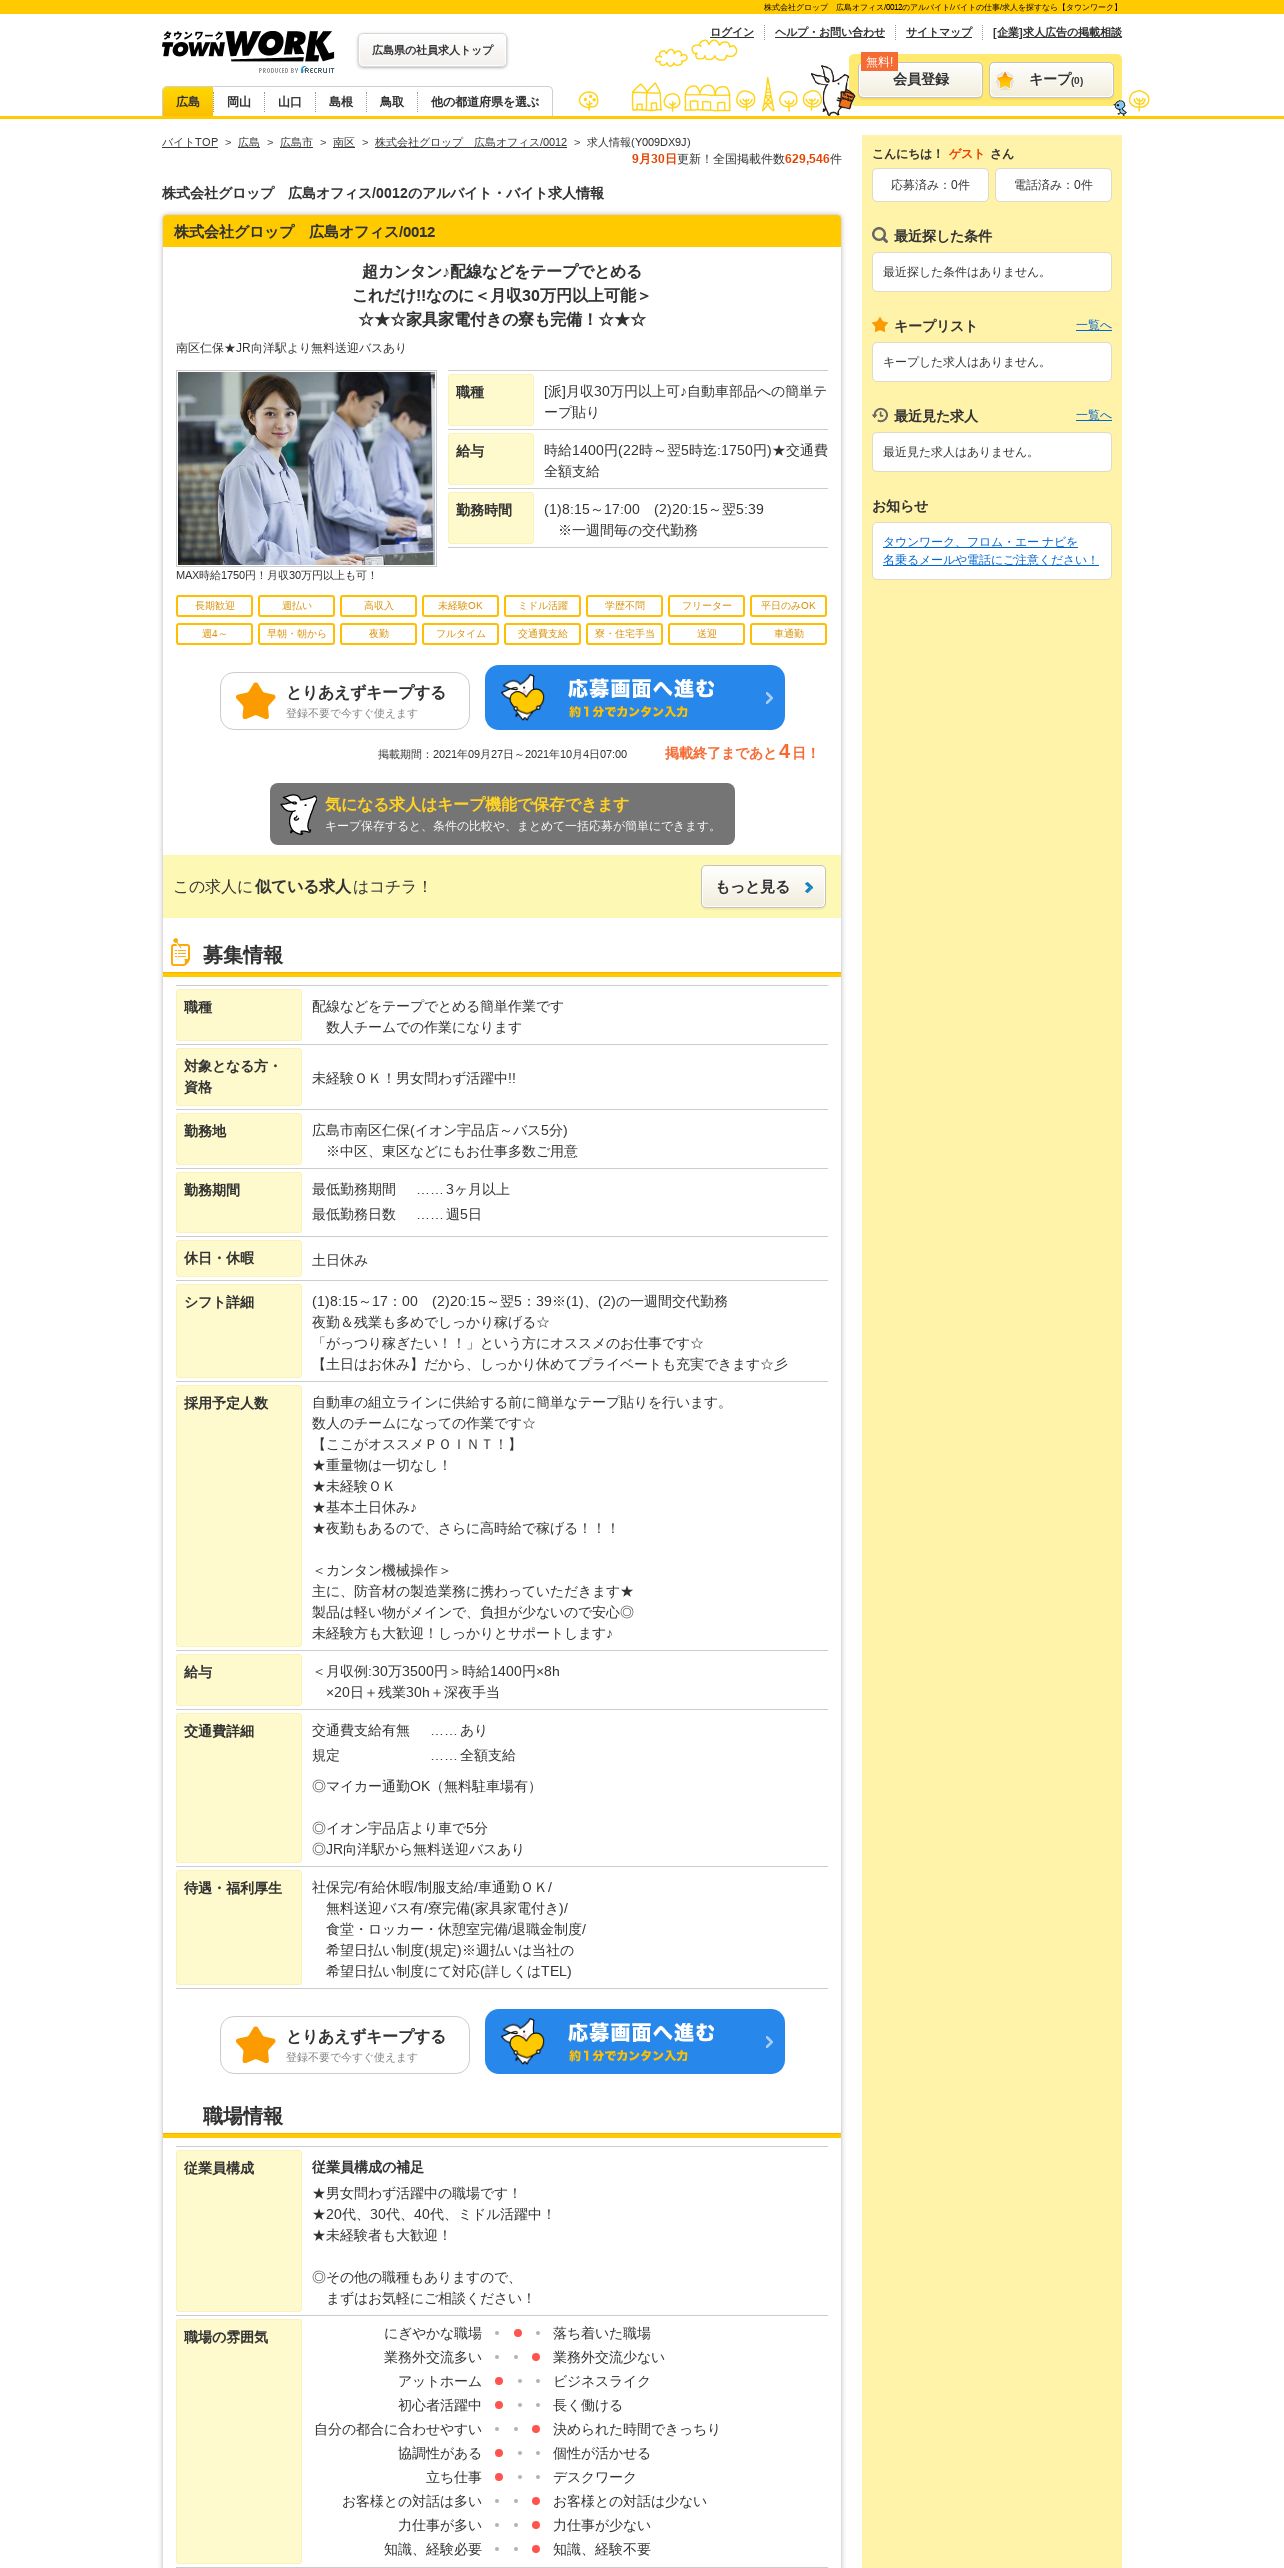Click the 平日のみOK tag

[789, 606]
